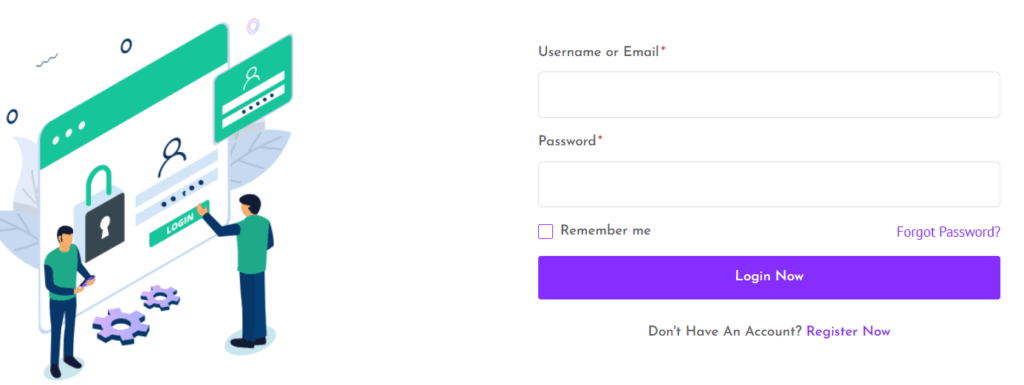
Task: Click the Don't Have An Account? text
Action: (725, 331)
